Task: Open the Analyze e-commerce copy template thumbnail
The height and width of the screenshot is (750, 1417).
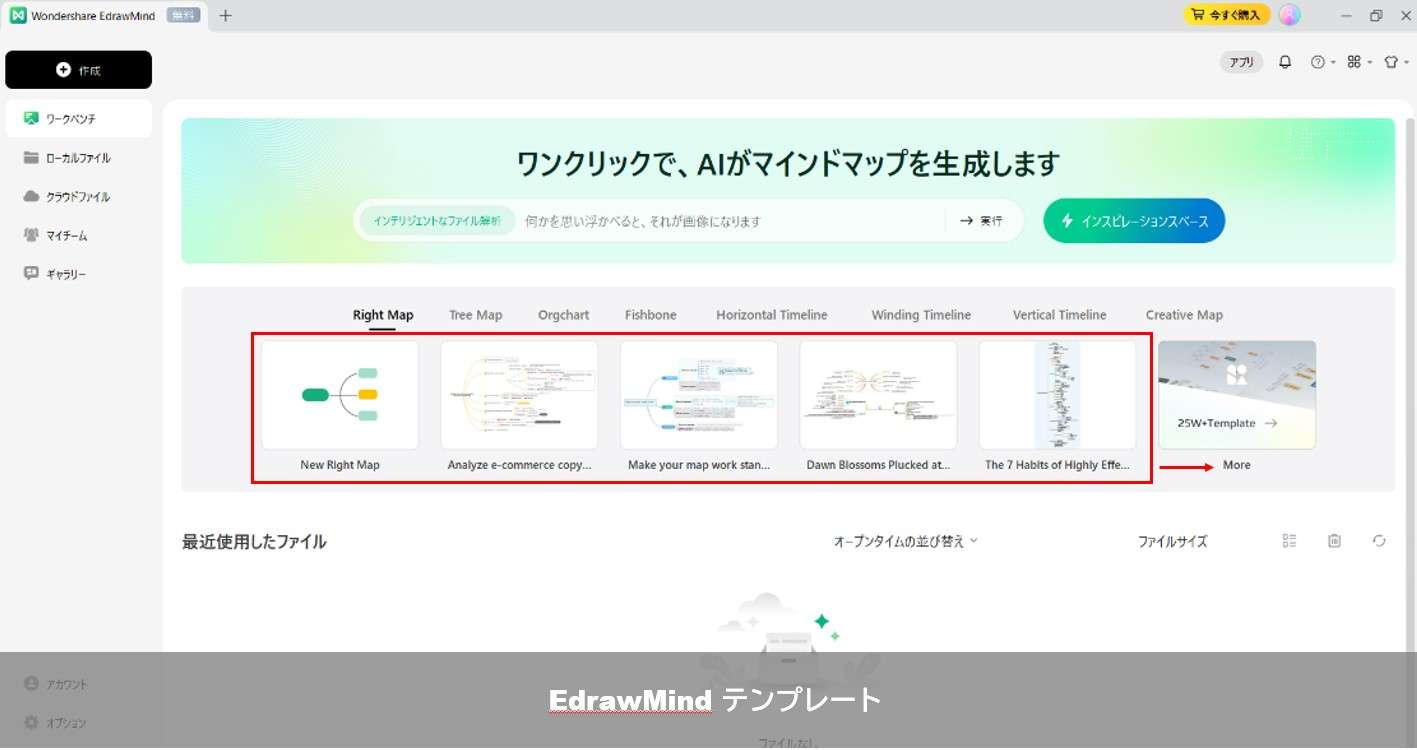Action: pos(519,395)
